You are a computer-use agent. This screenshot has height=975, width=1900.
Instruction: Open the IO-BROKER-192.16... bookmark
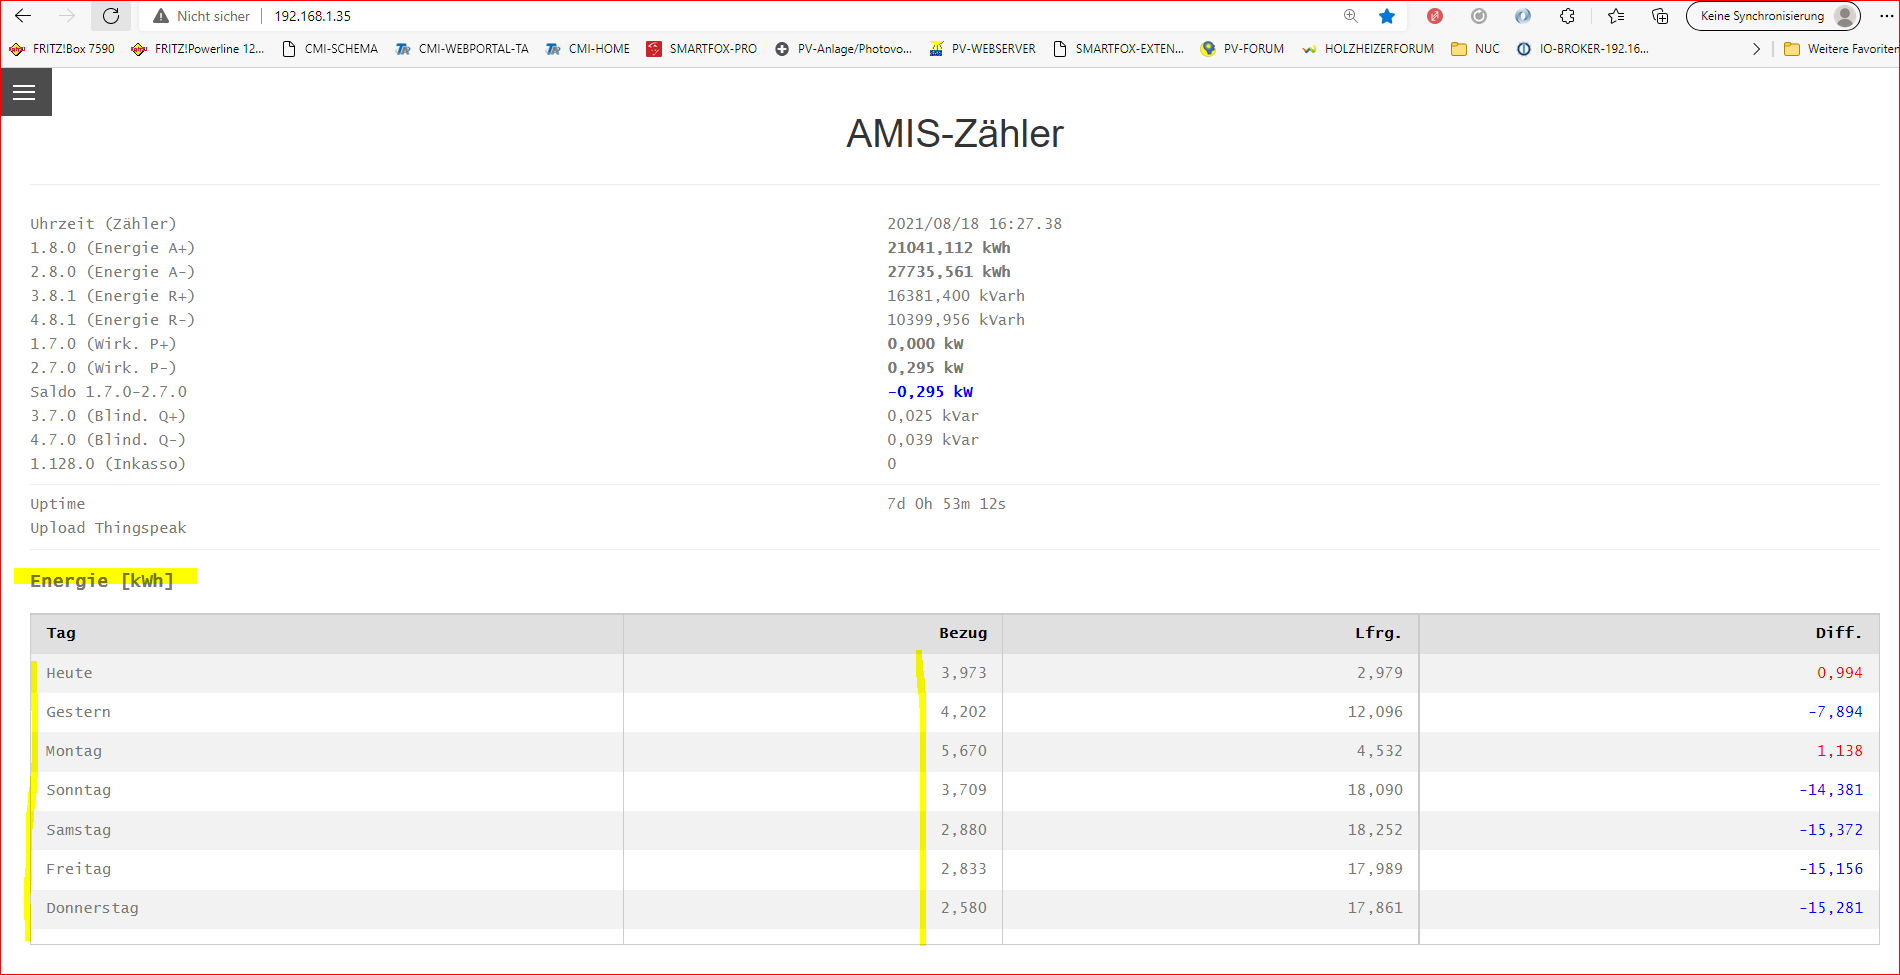1583,48
